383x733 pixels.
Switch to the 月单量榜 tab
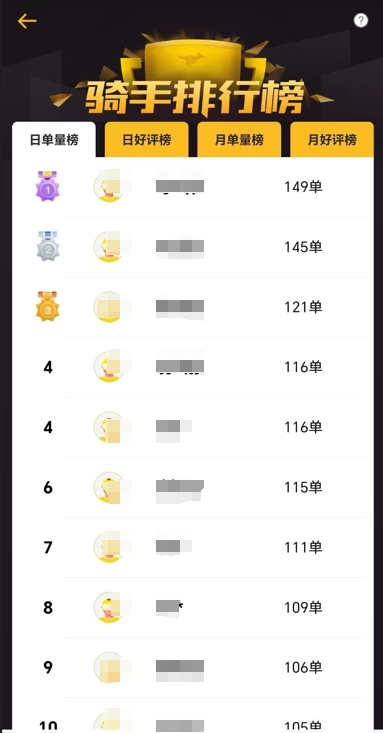pos(239,139)
